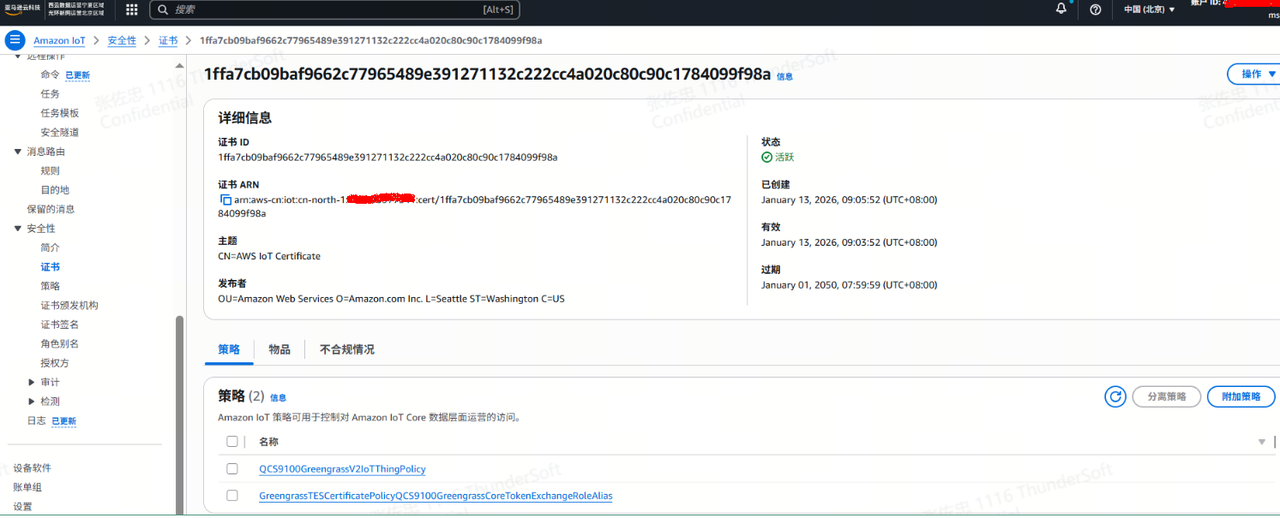
Task: Open 证书颁发机构 in the sidebar
Action: [69, 305]
